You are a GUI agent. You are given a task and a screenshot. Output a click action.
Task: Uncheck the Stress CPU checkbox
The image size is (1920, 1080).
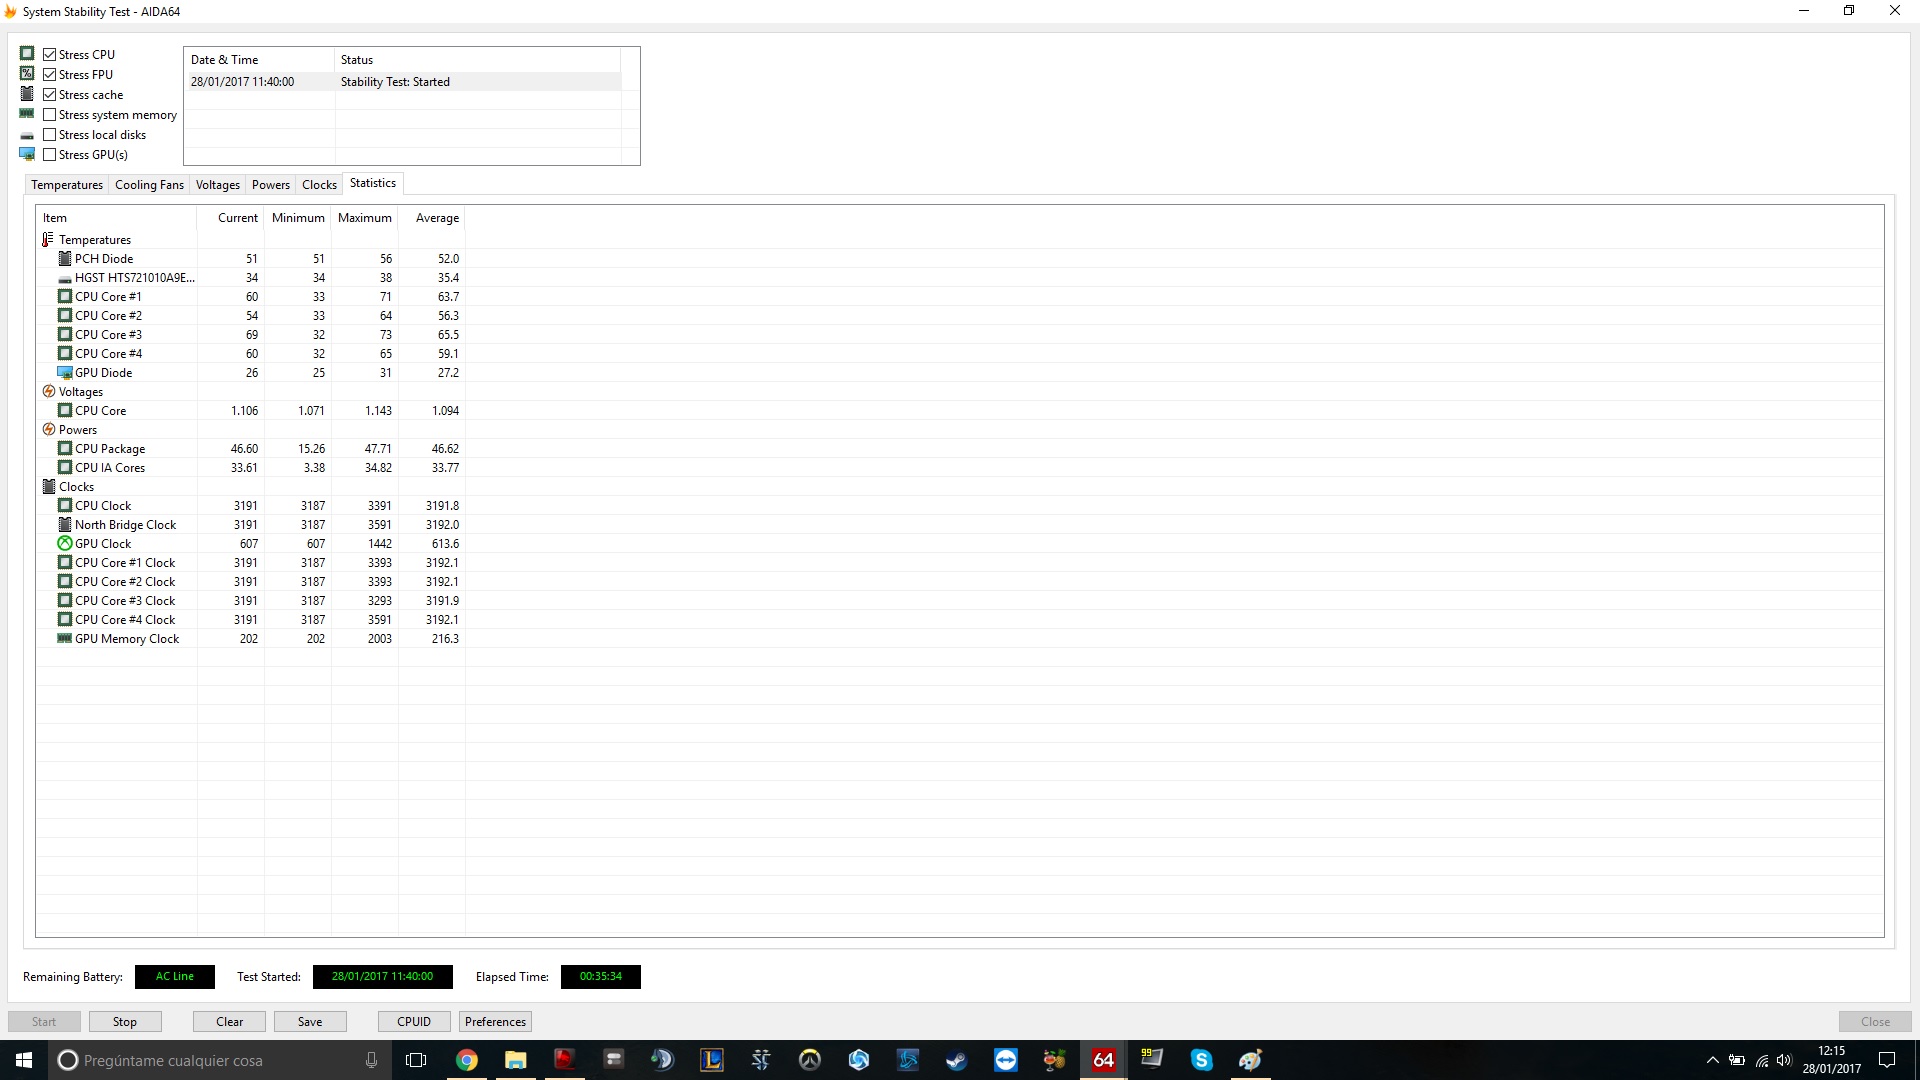click(49, 54)
